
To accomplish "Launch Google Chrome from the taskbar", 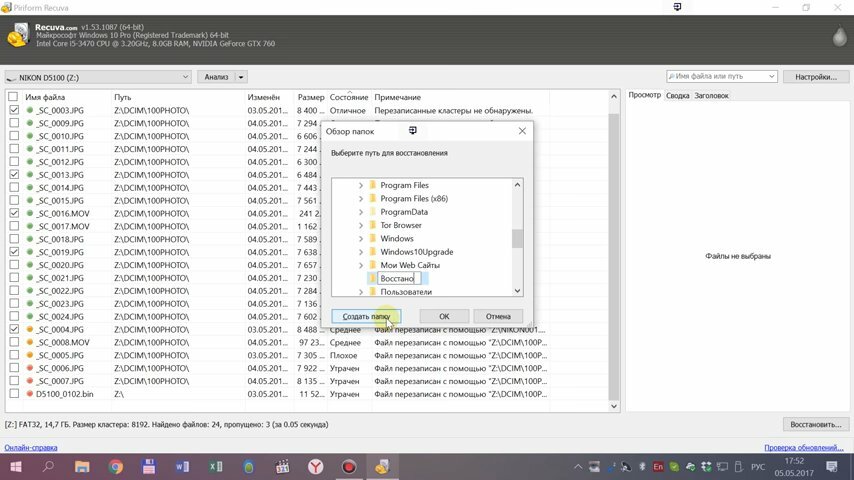I will (x=115, y=467).
